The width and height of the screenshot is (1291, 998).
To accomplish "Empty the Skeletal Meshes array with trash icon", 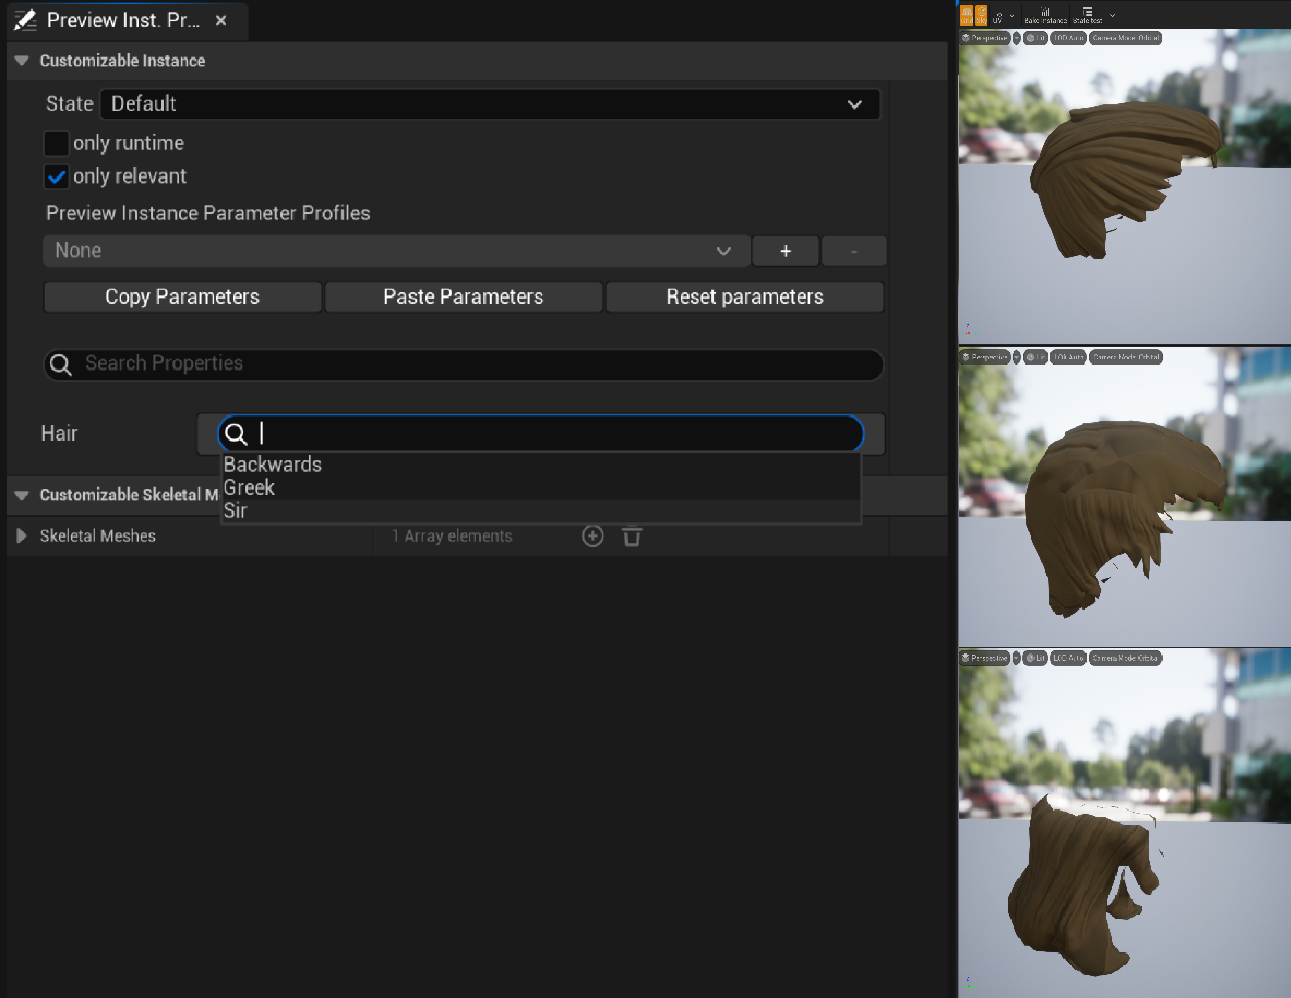I will tap(632, 537).
